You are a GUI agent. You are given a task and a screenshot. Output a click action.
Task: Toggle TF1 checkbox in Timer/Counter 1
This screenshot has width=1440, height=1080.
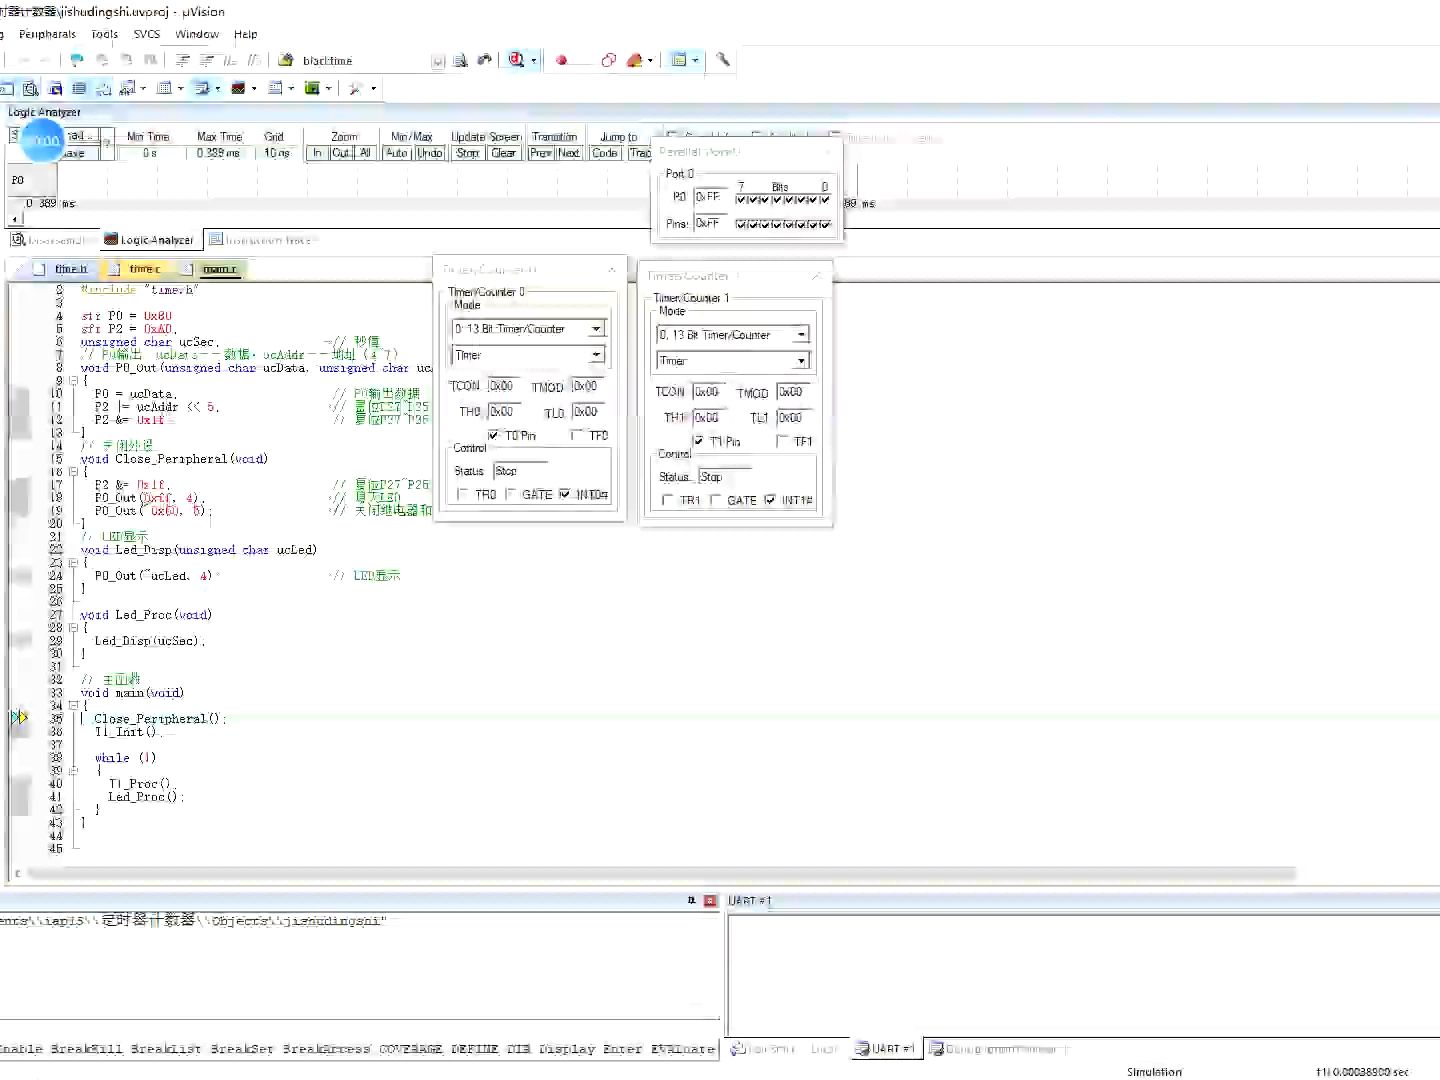[x=782, y=441]
